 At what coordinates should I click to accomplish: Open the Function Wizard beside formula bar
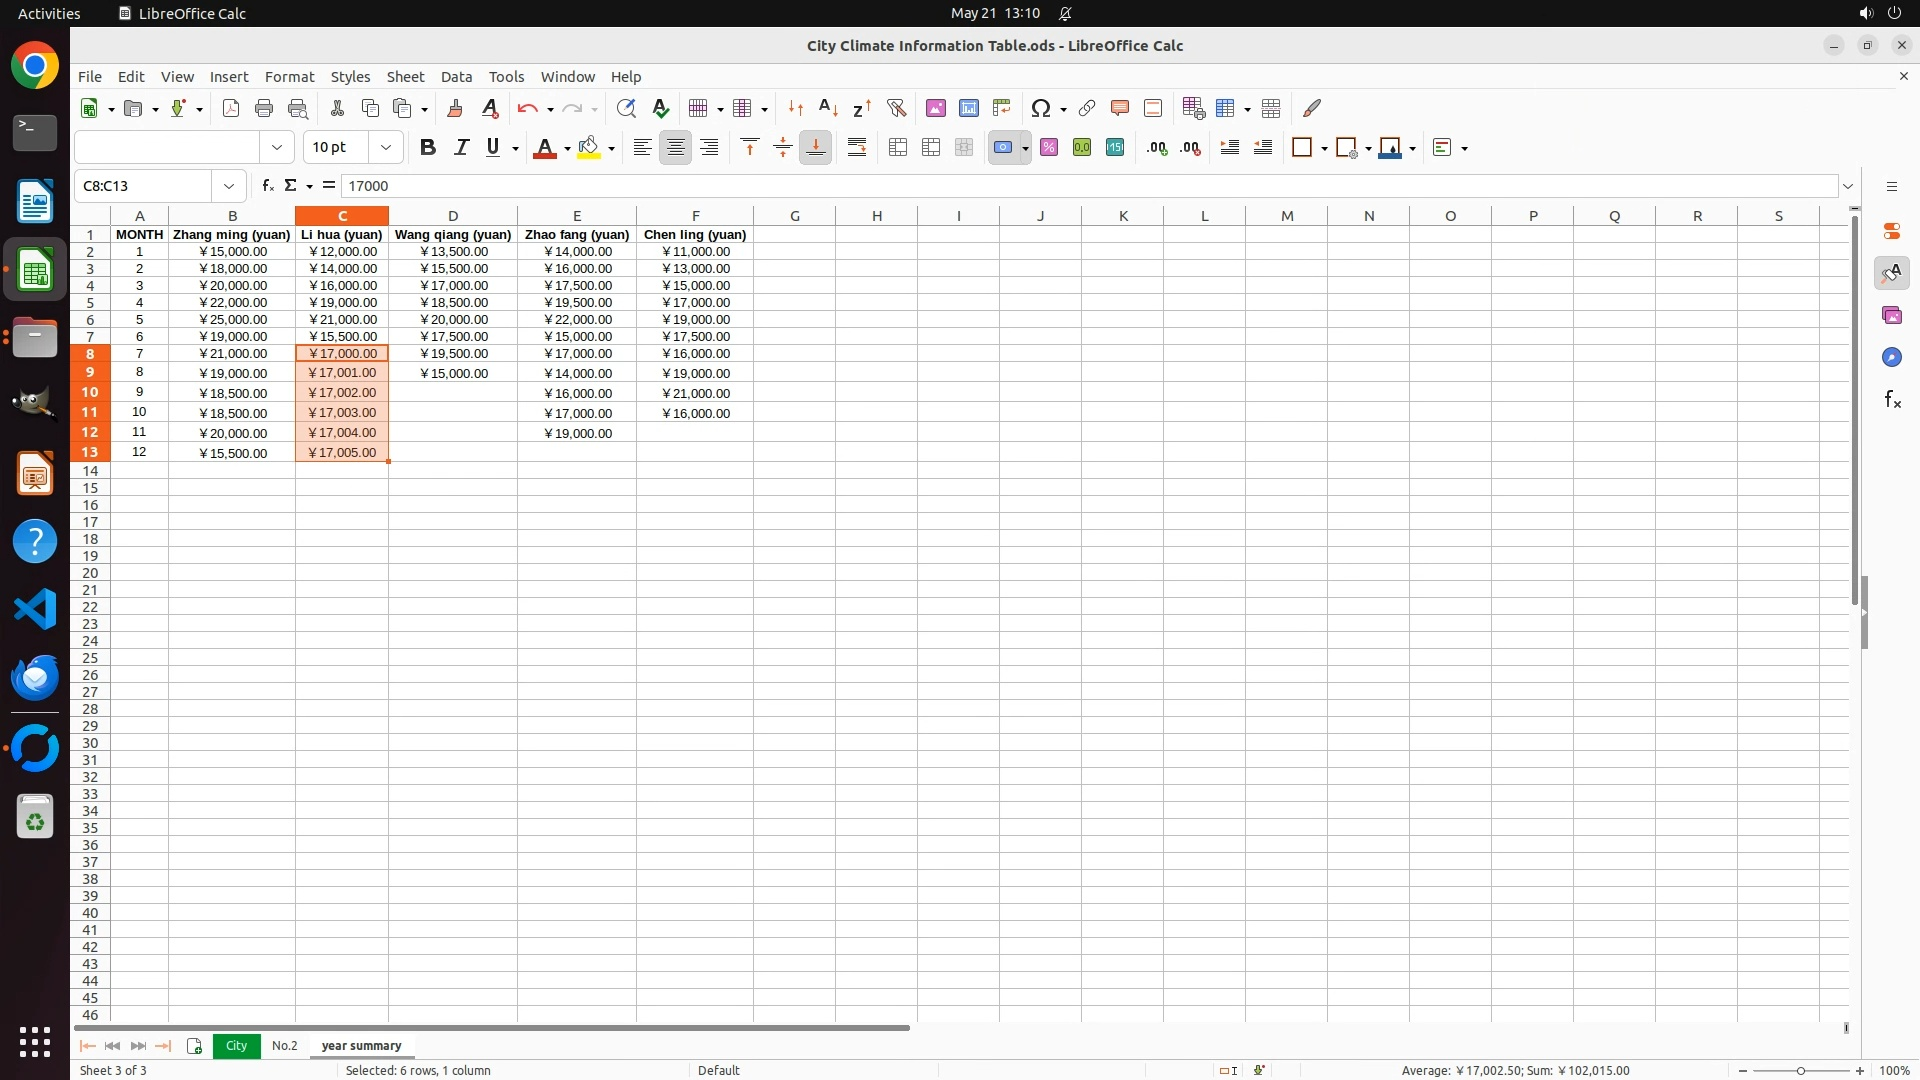(x=267, y=186)
